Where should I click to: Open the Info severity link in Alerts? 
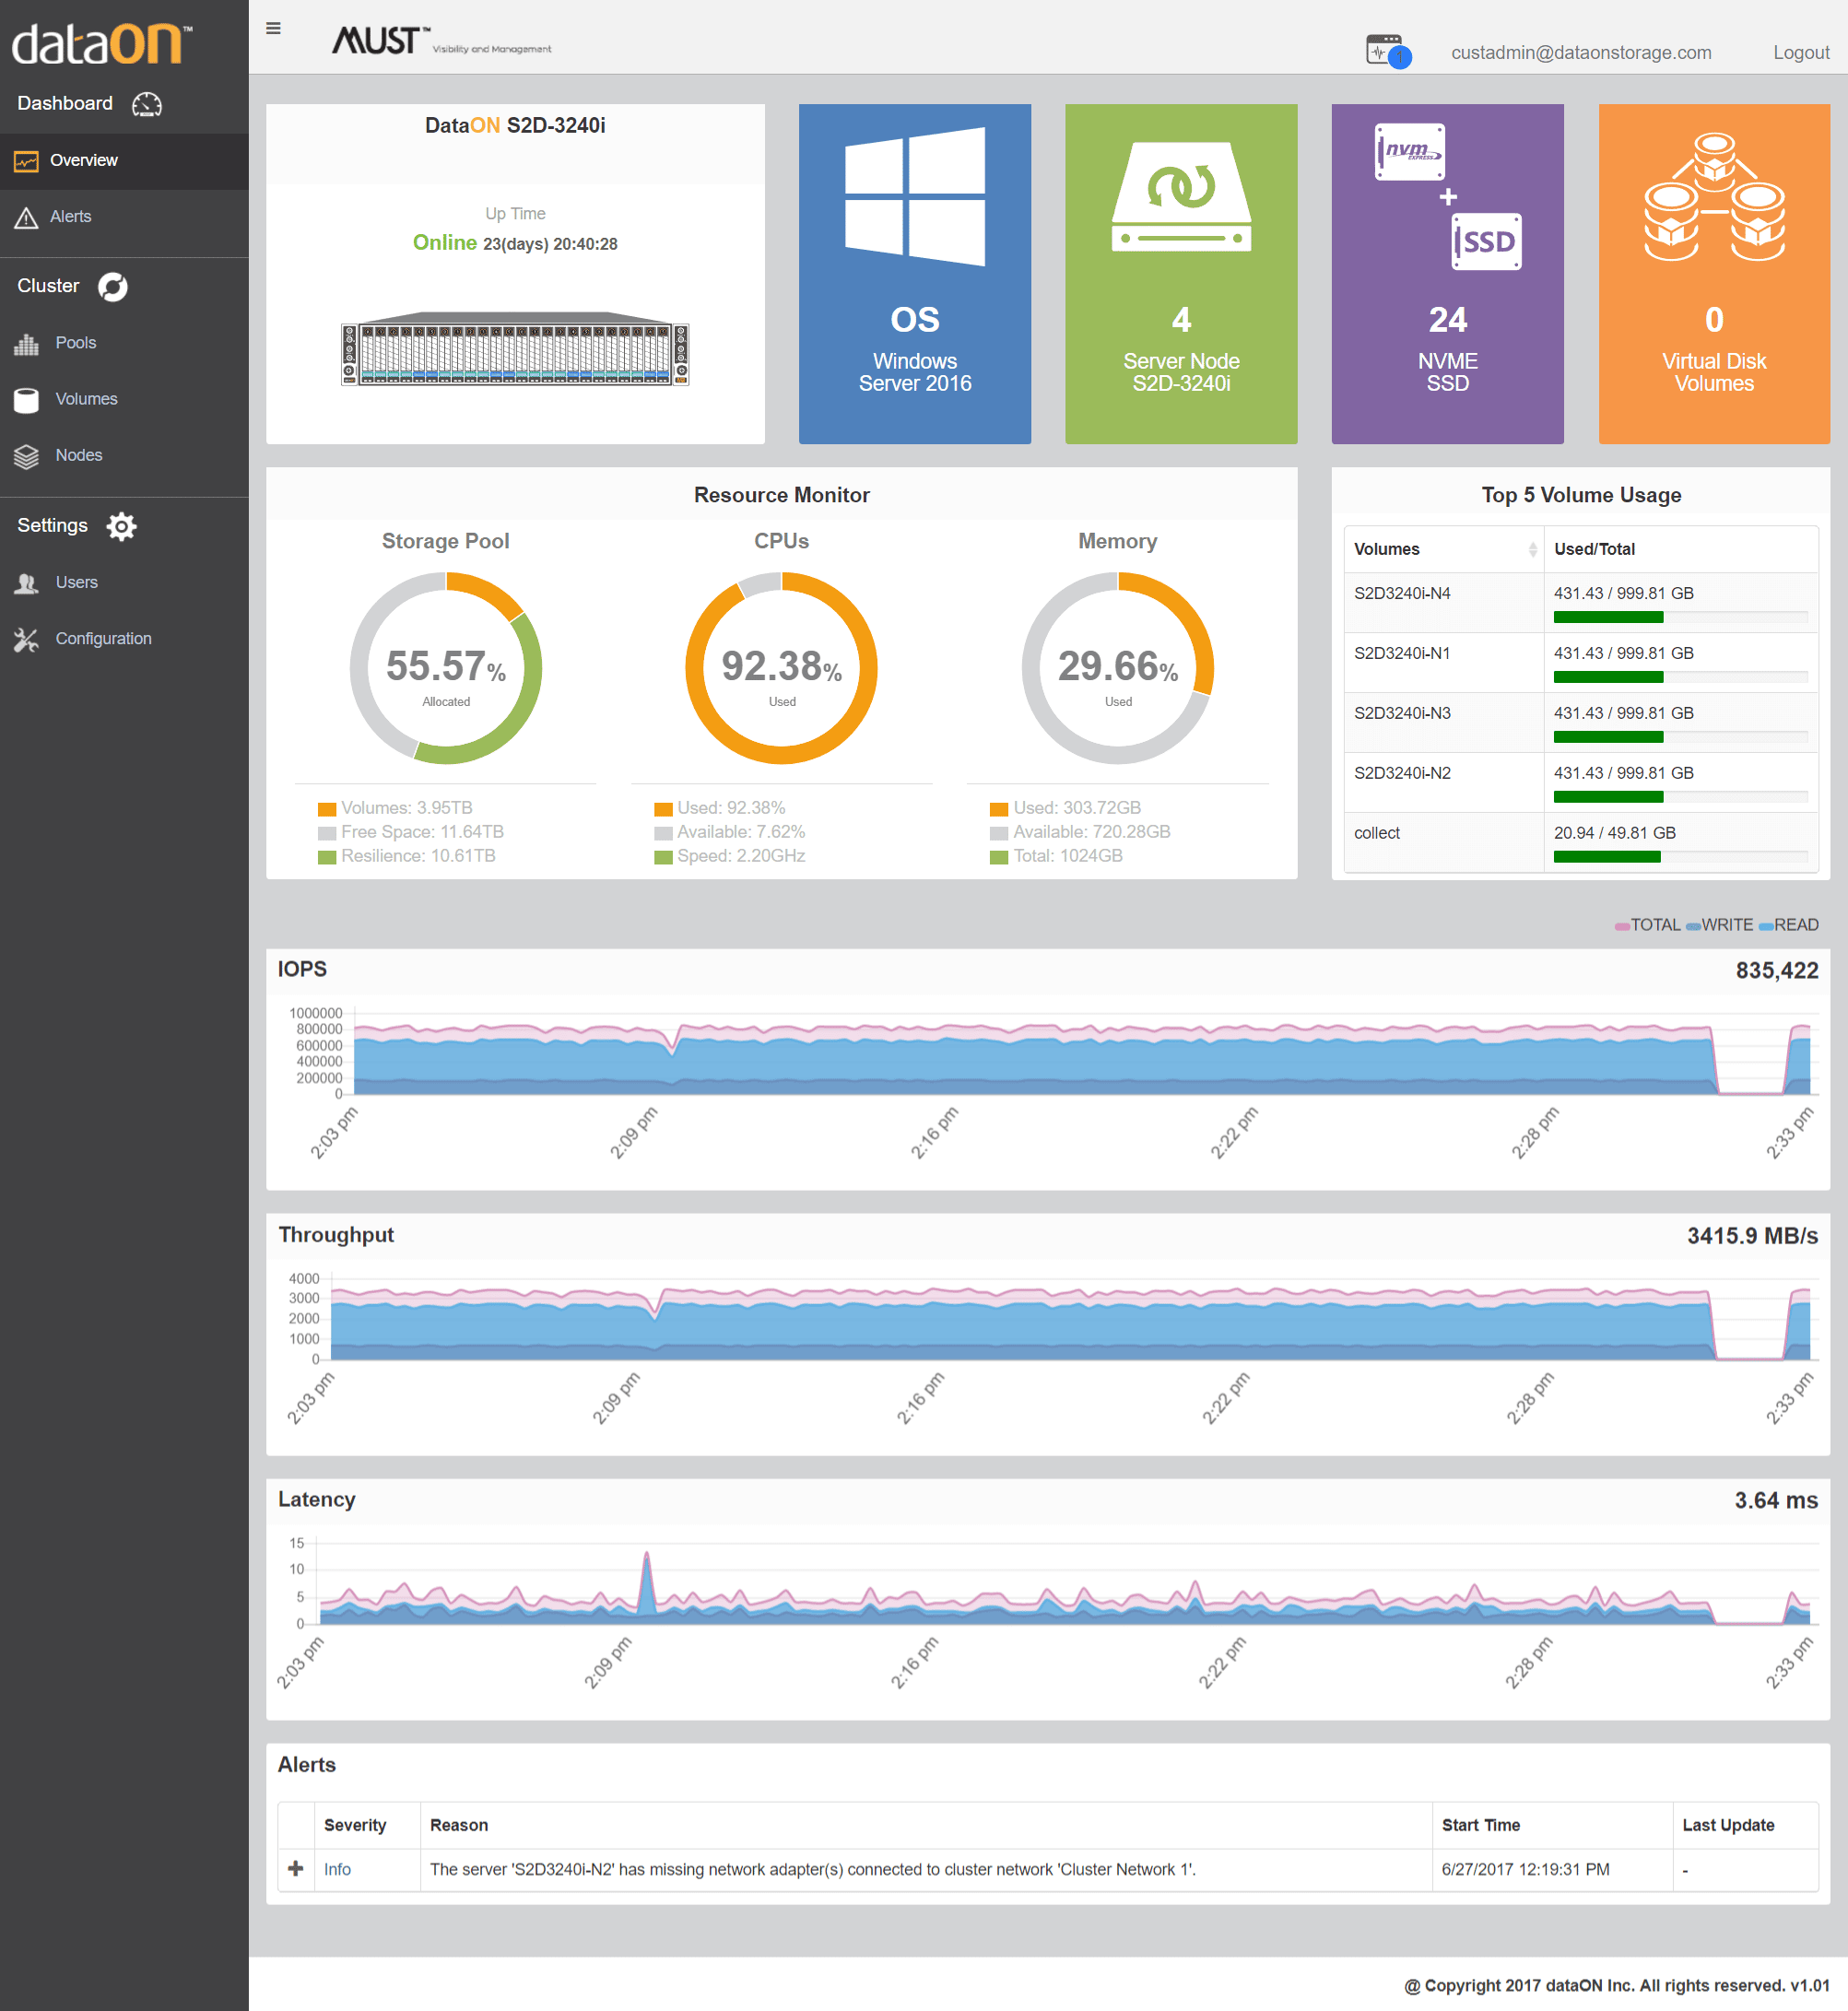337,1869
